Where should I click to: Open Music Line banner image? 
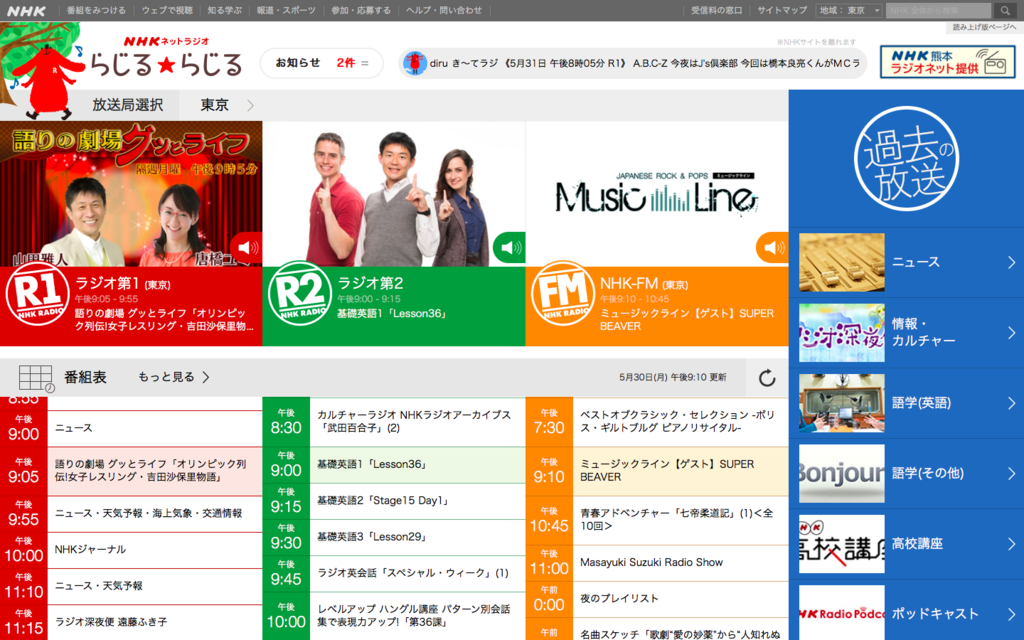tap(657, 194)
